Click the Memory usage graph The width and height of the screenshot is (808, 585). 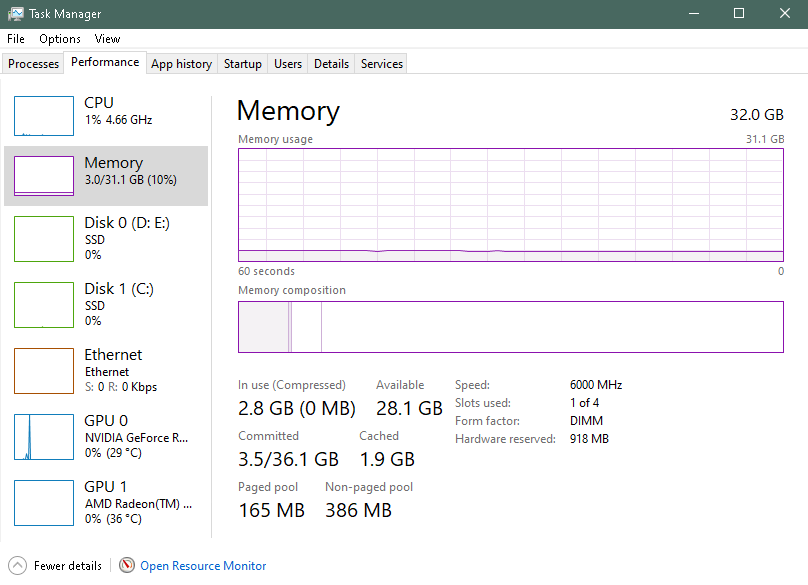pos(511,205)
